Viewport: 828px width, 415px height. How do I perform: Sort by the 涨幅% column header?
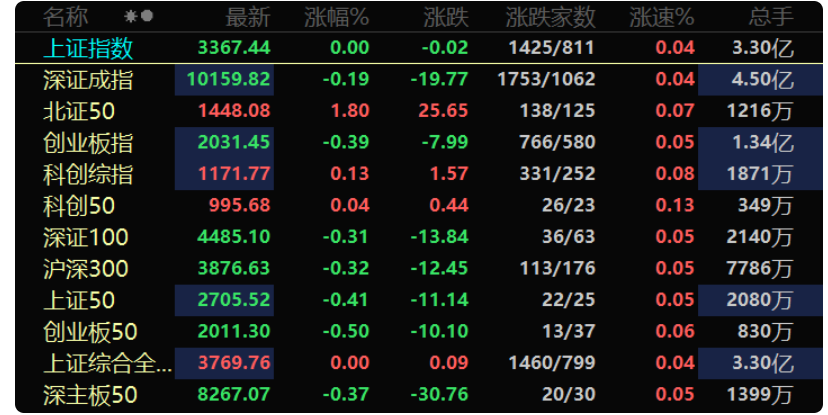[x=336, y=17]
